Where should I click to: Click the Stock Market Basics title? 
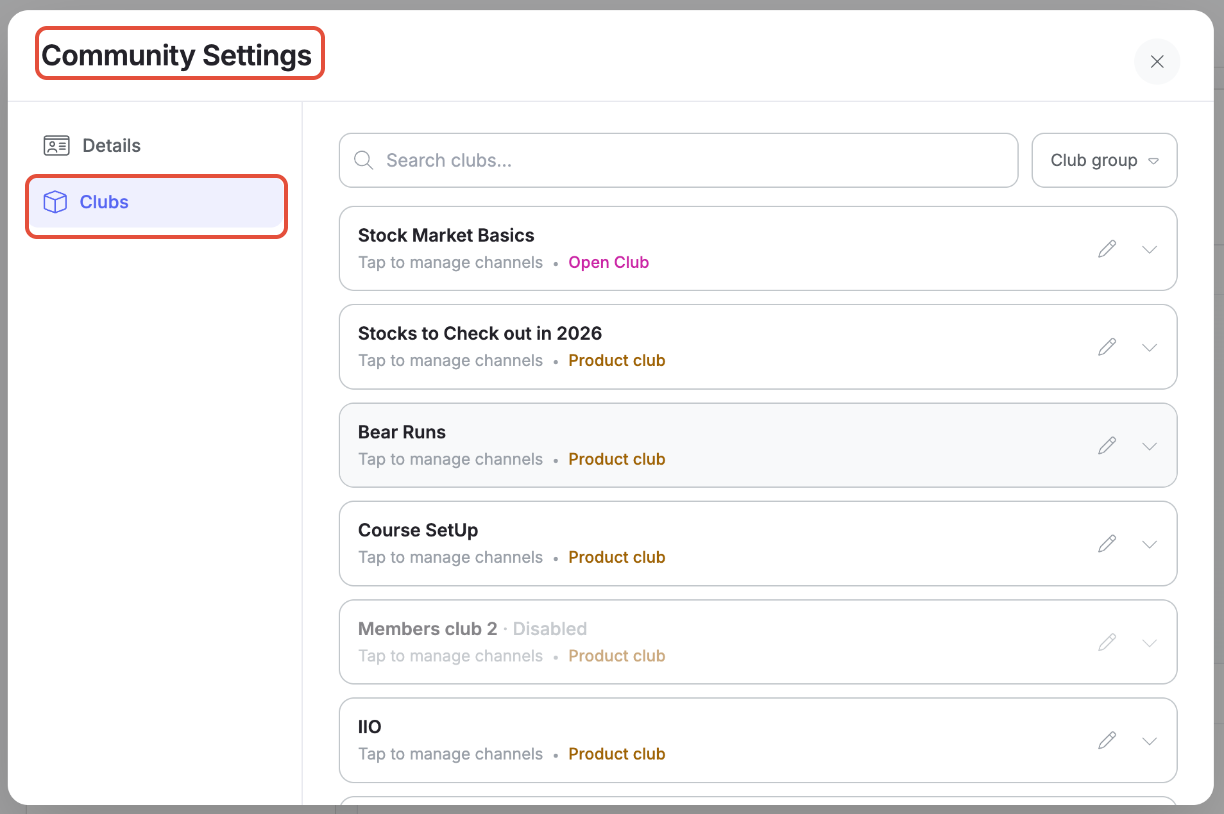(446, 235)
